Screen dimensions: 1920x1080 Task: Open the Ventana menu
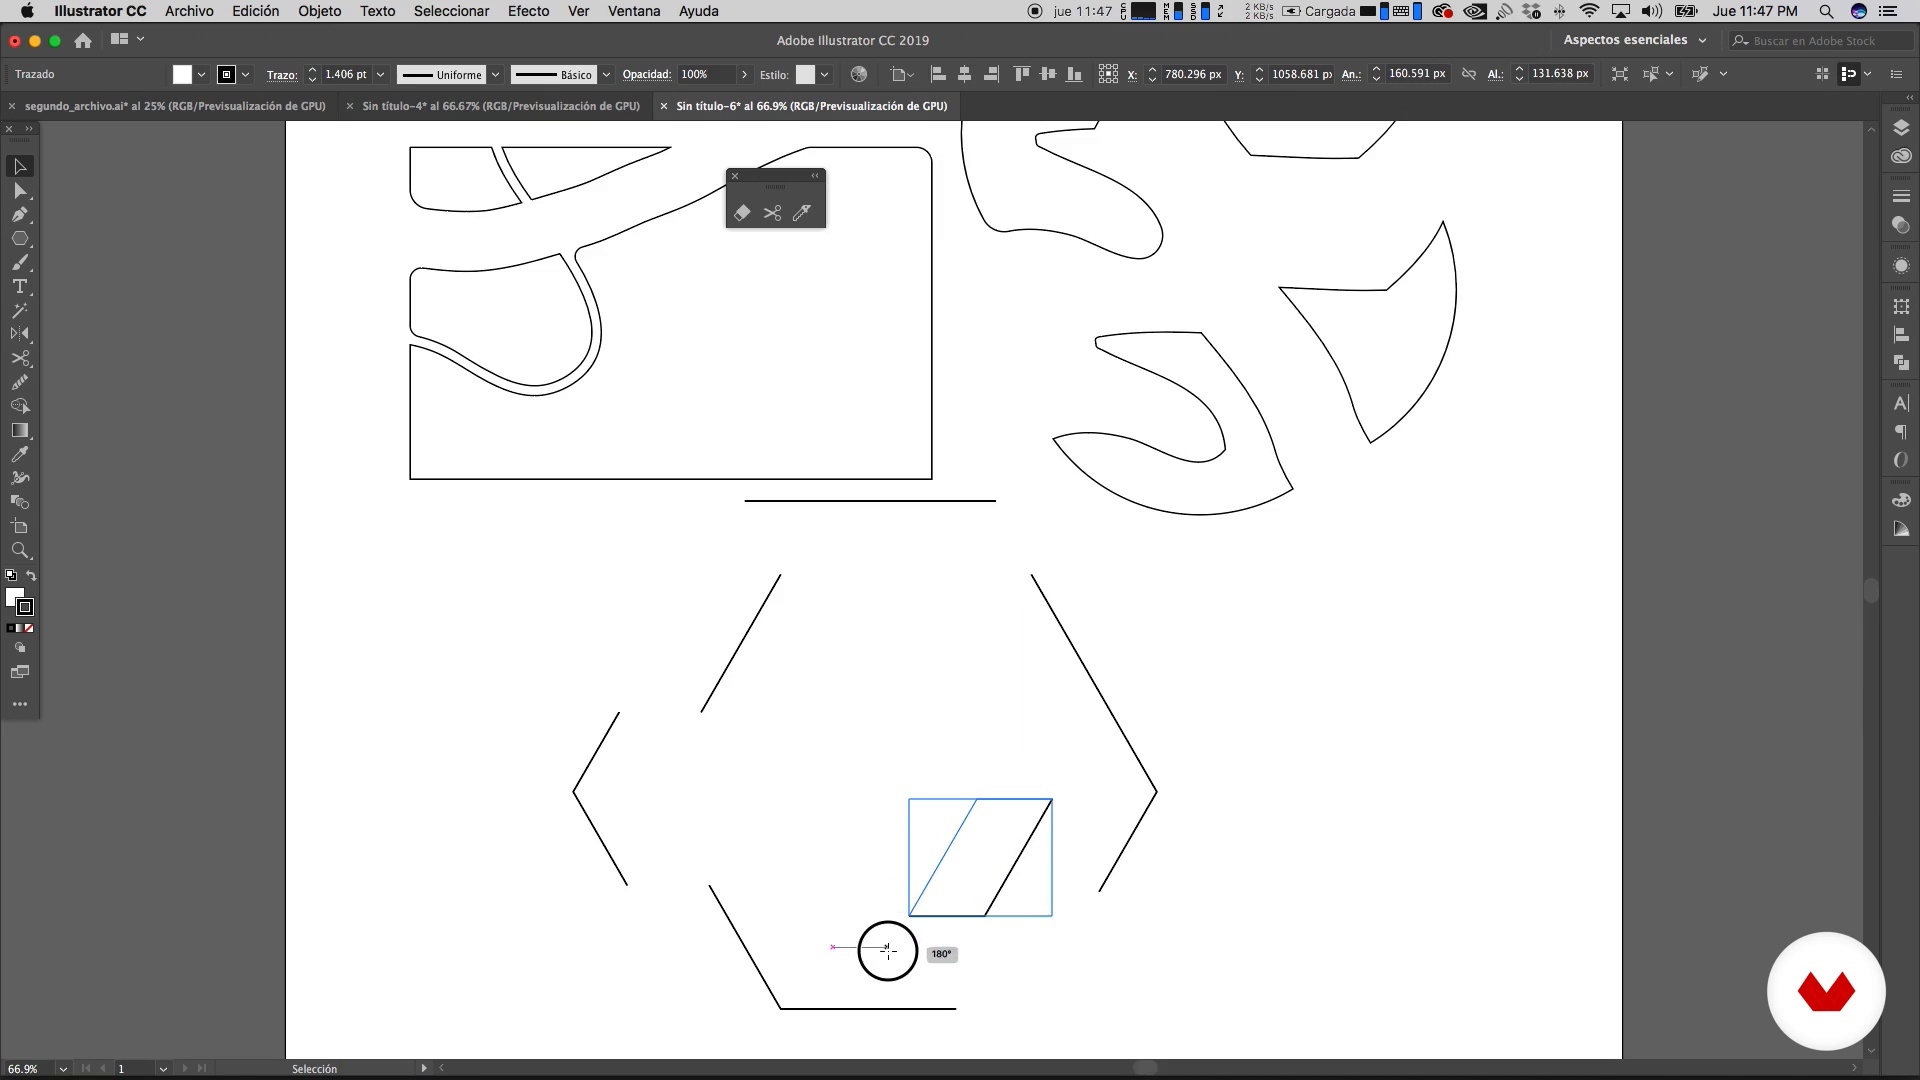pyautogui.click(x=634, y=11)
